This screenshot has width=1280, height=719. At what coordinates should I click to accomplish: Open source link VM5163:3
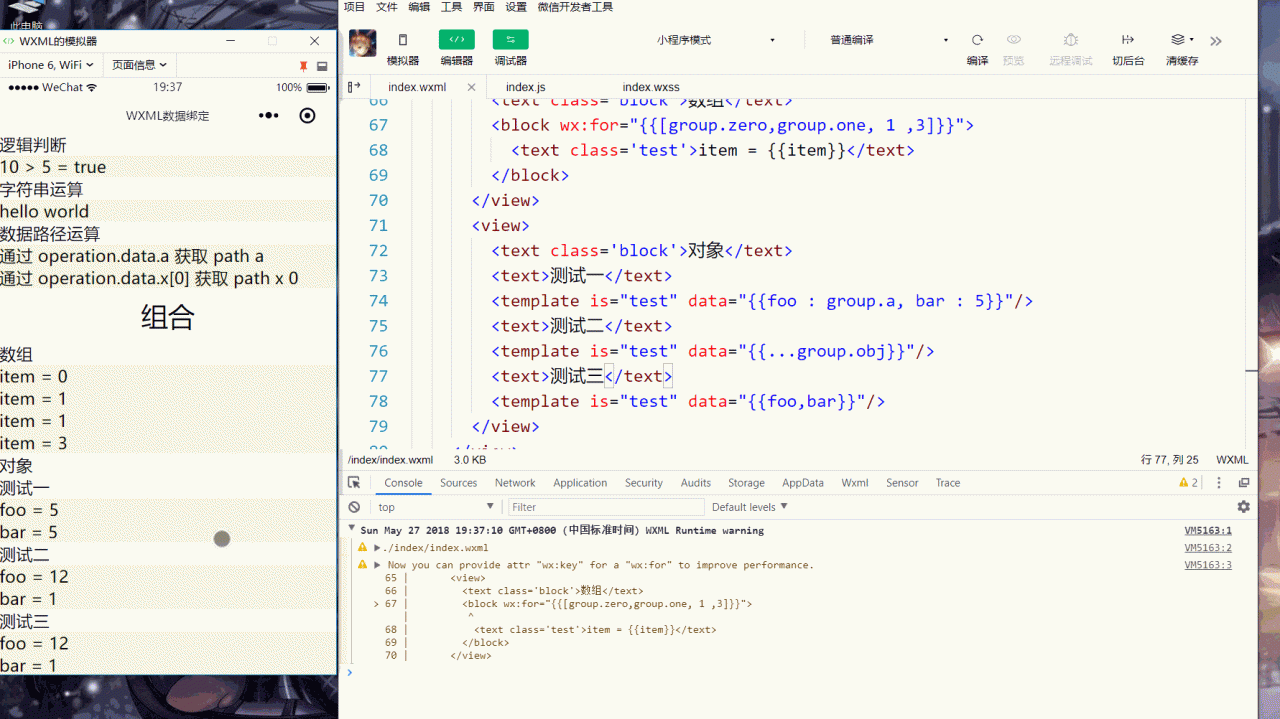(1208, 565)
